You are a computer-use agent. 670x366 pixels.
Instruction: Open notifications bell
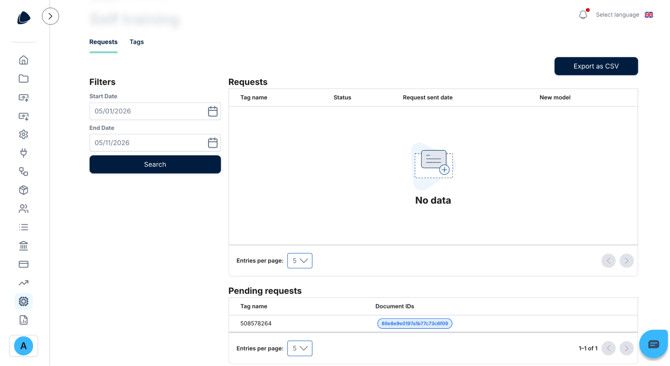tap(583, 14)
